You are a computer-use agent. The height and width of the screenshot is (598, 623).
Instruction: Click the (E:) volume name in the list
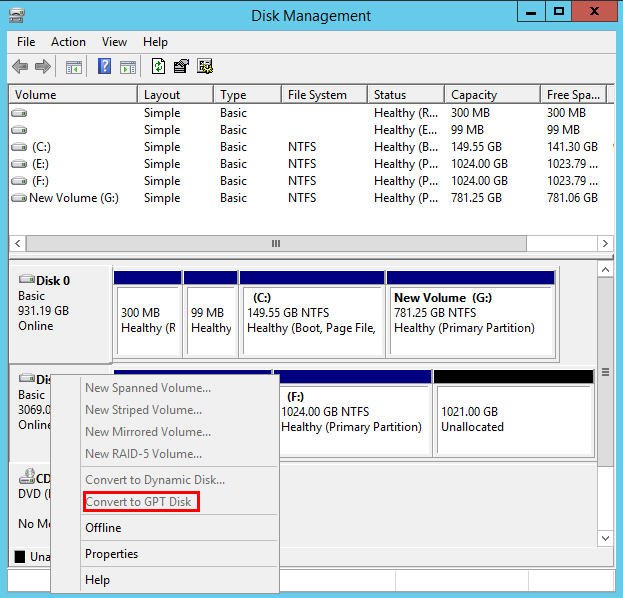click(41, 164)
